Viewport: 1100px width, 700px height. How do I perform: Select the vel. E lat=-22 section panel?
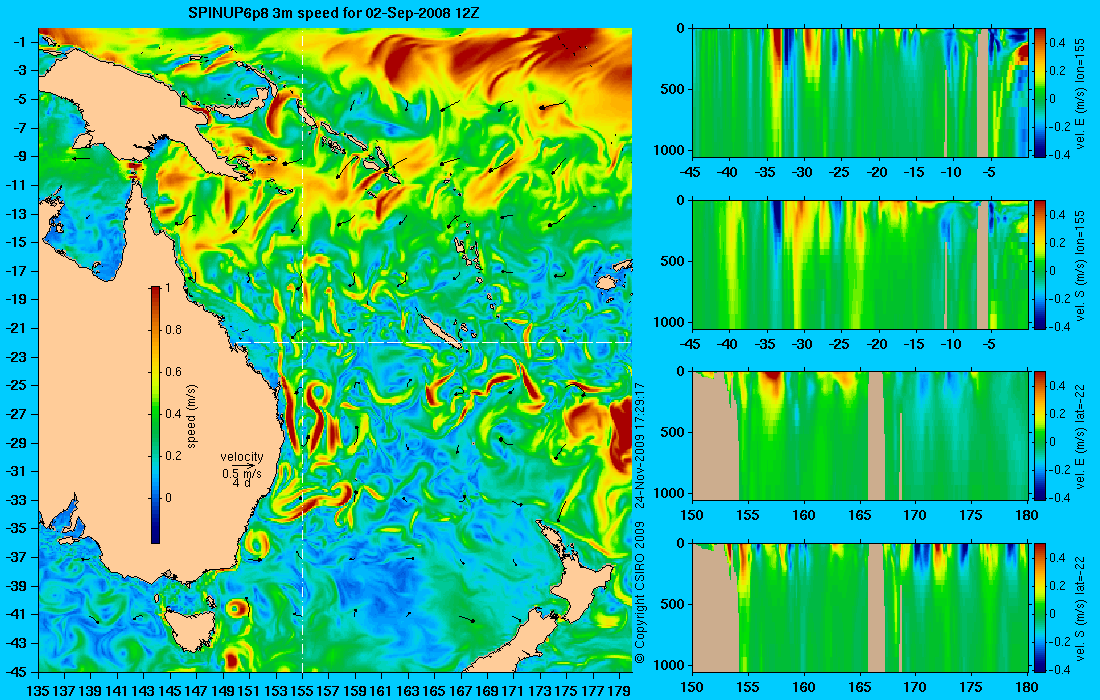[860, 436]
